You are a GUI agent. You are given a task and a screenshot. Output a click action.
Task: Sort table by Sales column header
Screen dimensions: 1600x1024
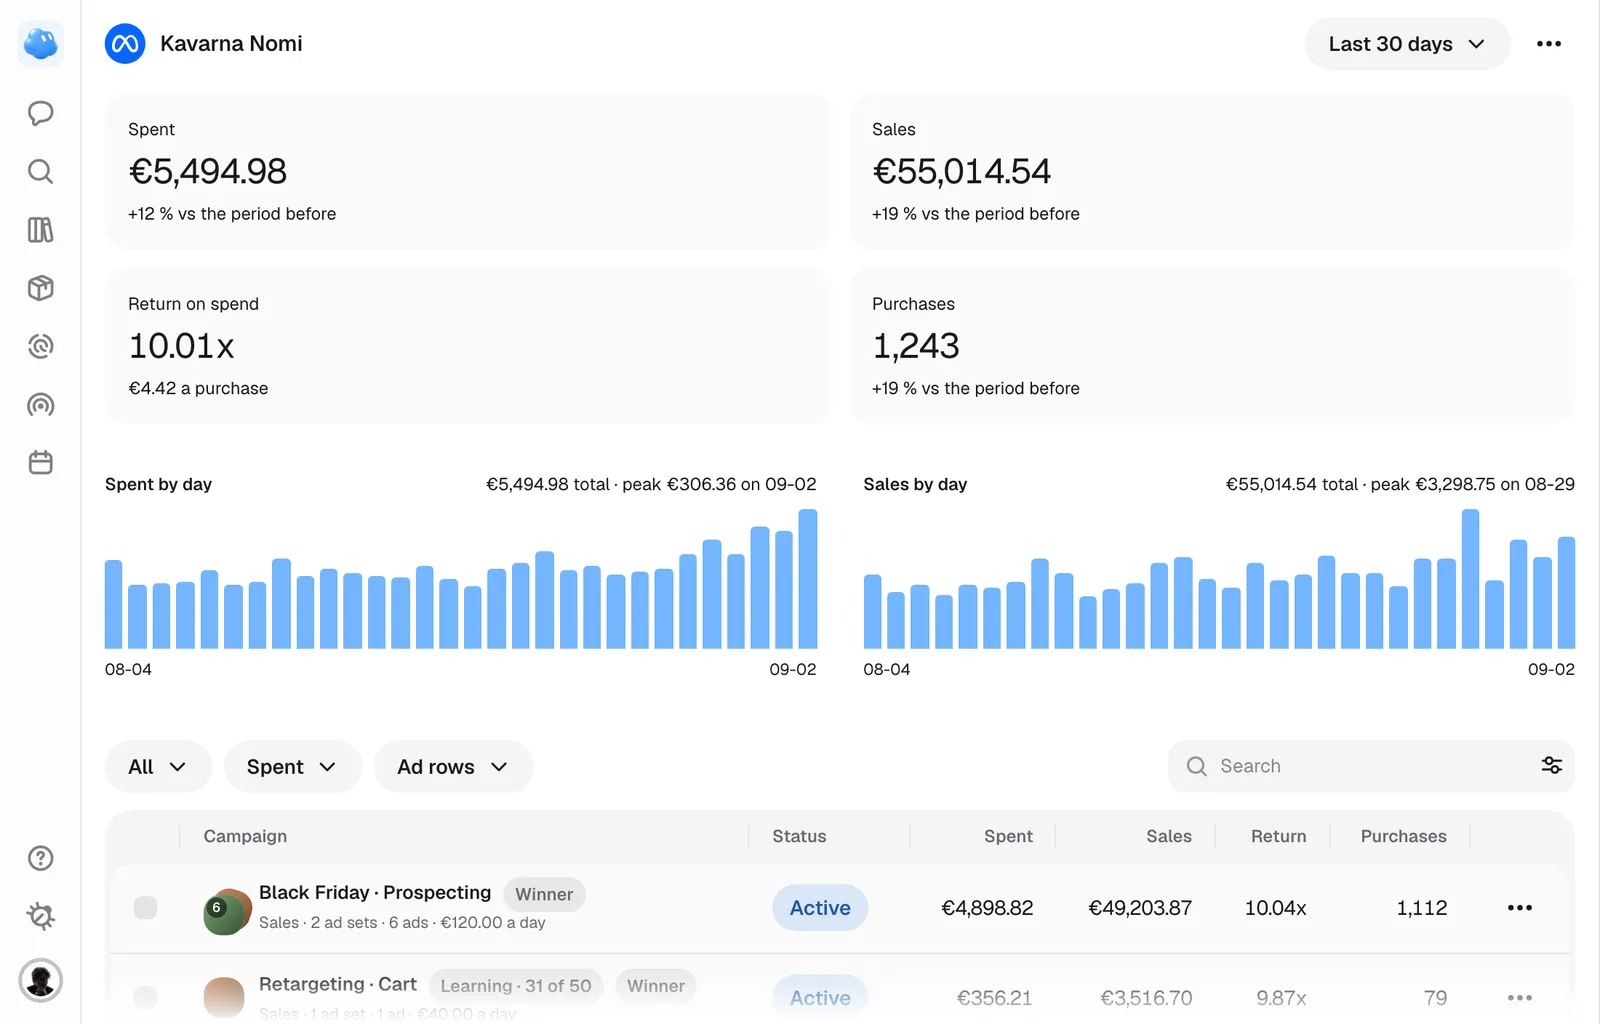1168,836
